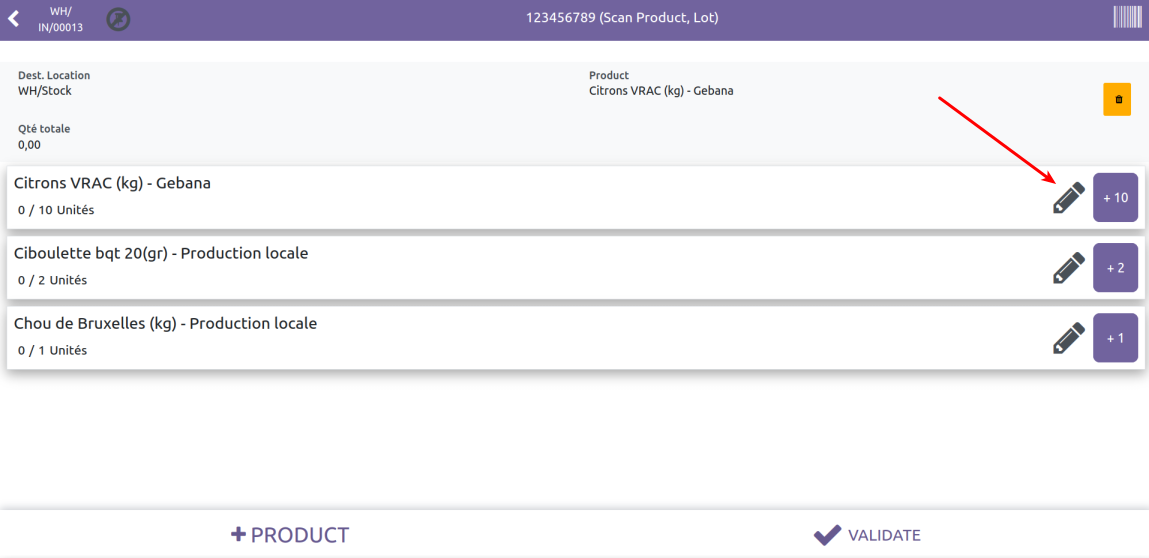Add 2 units to Ciboulette bqt
The height and width of the screenshot is (558, 1149).
pos(1115,268)
